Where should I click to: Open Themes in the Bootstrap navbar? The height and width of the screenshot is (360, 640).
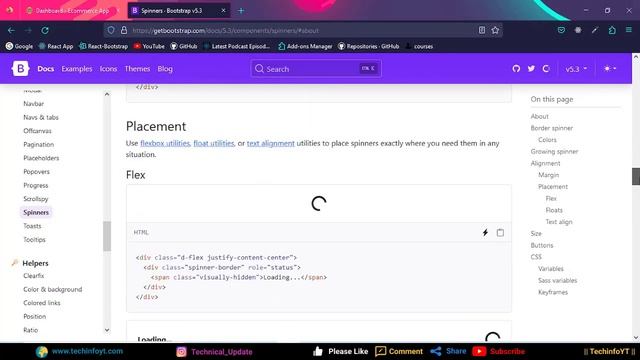pos(137,69)
